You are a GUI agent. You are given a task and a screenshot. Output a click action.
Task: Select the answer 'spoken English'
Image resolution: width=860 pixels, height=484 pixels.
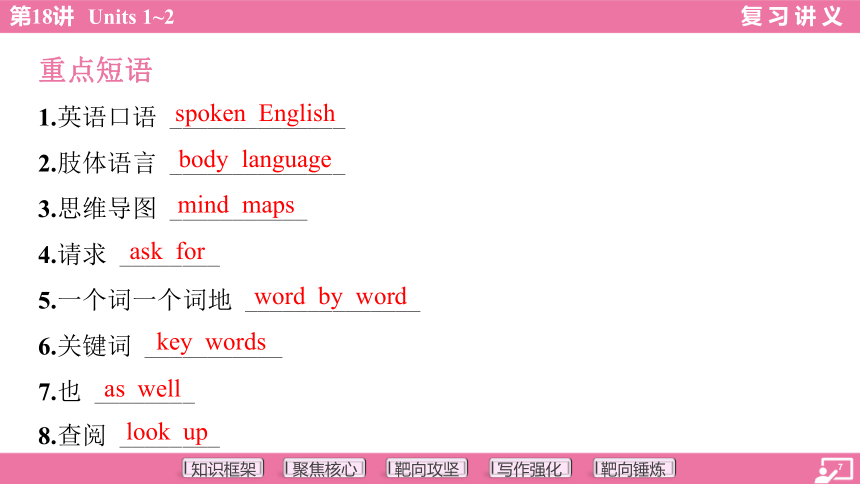(x=255, y=114)
